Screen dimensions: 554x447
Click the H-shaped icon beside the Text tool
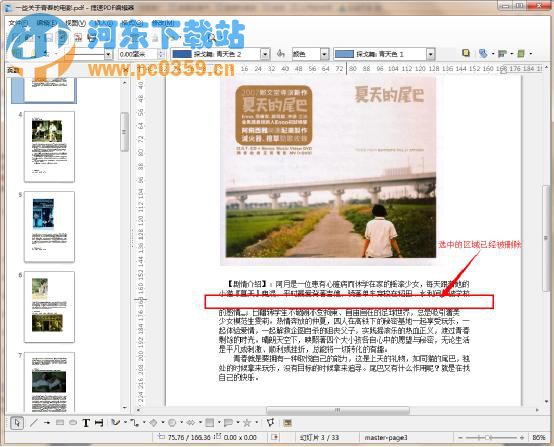click(x=99, y=423)
